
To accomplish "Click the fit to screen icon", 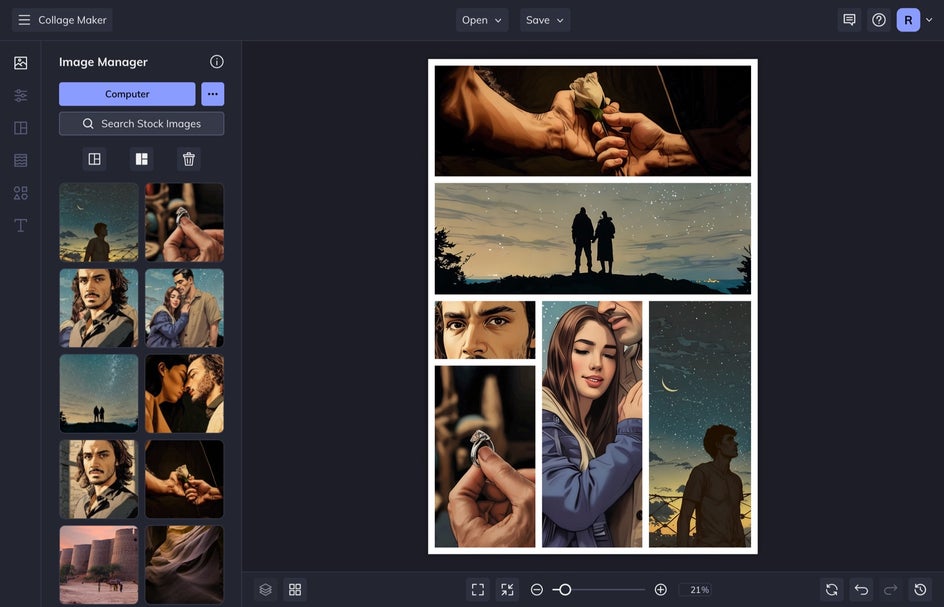I will pos(478,590).
